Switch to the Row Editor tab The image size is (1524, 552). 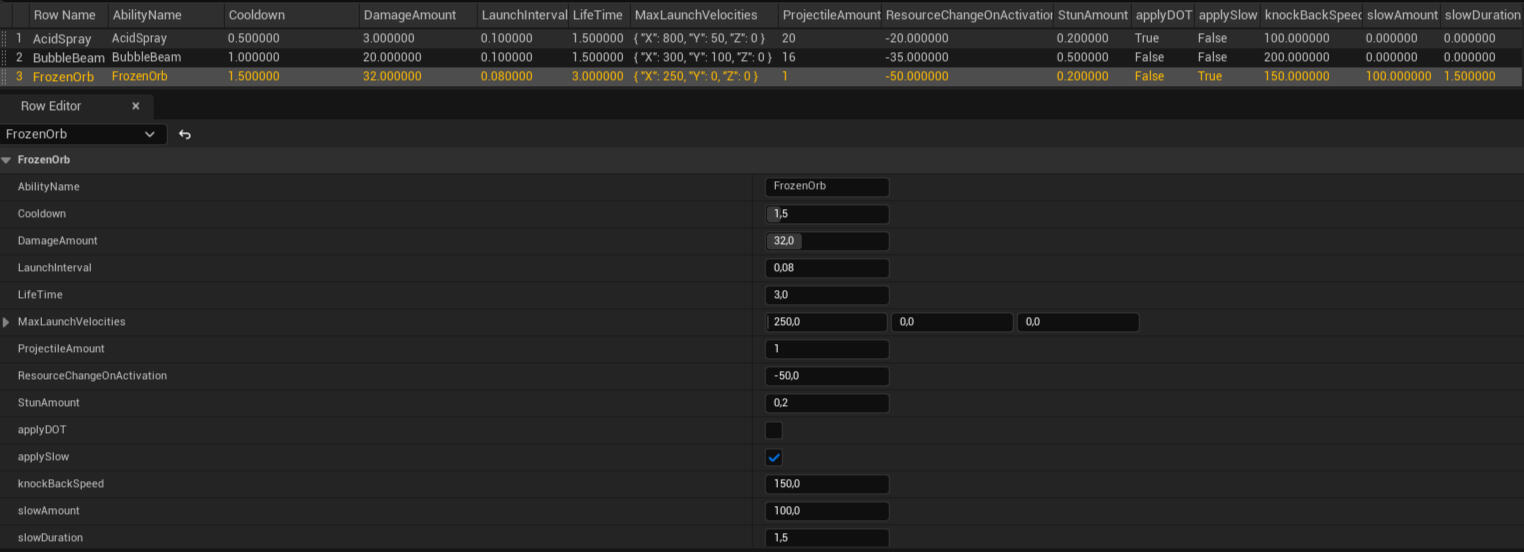[52, 106]
